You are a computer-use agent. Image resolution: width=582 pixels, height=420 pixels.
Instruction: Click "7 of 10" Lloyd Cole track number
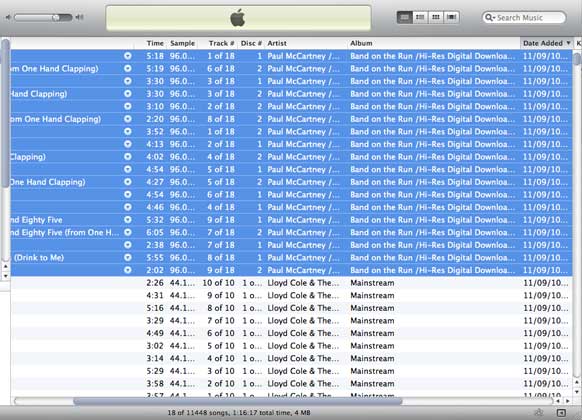pyautogui.click(x=221, y=321)
